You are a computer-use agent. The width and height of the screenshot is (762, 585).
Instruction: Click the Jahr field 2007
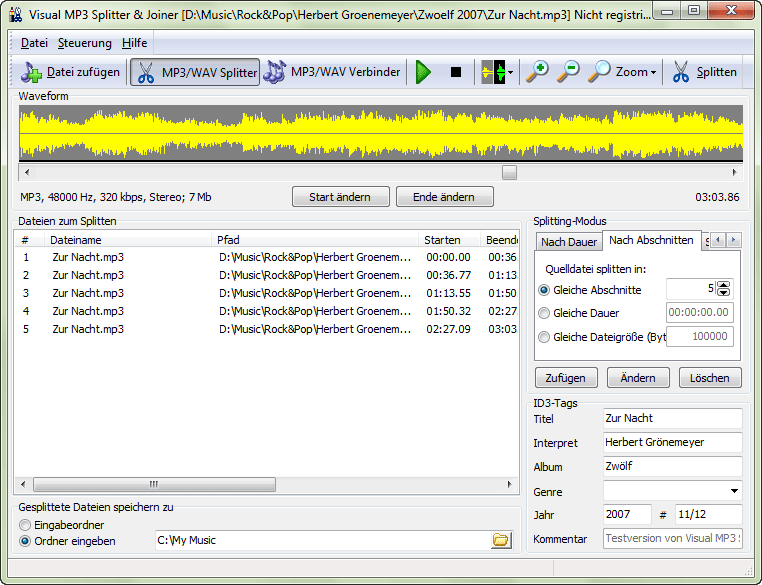(627, 514)
